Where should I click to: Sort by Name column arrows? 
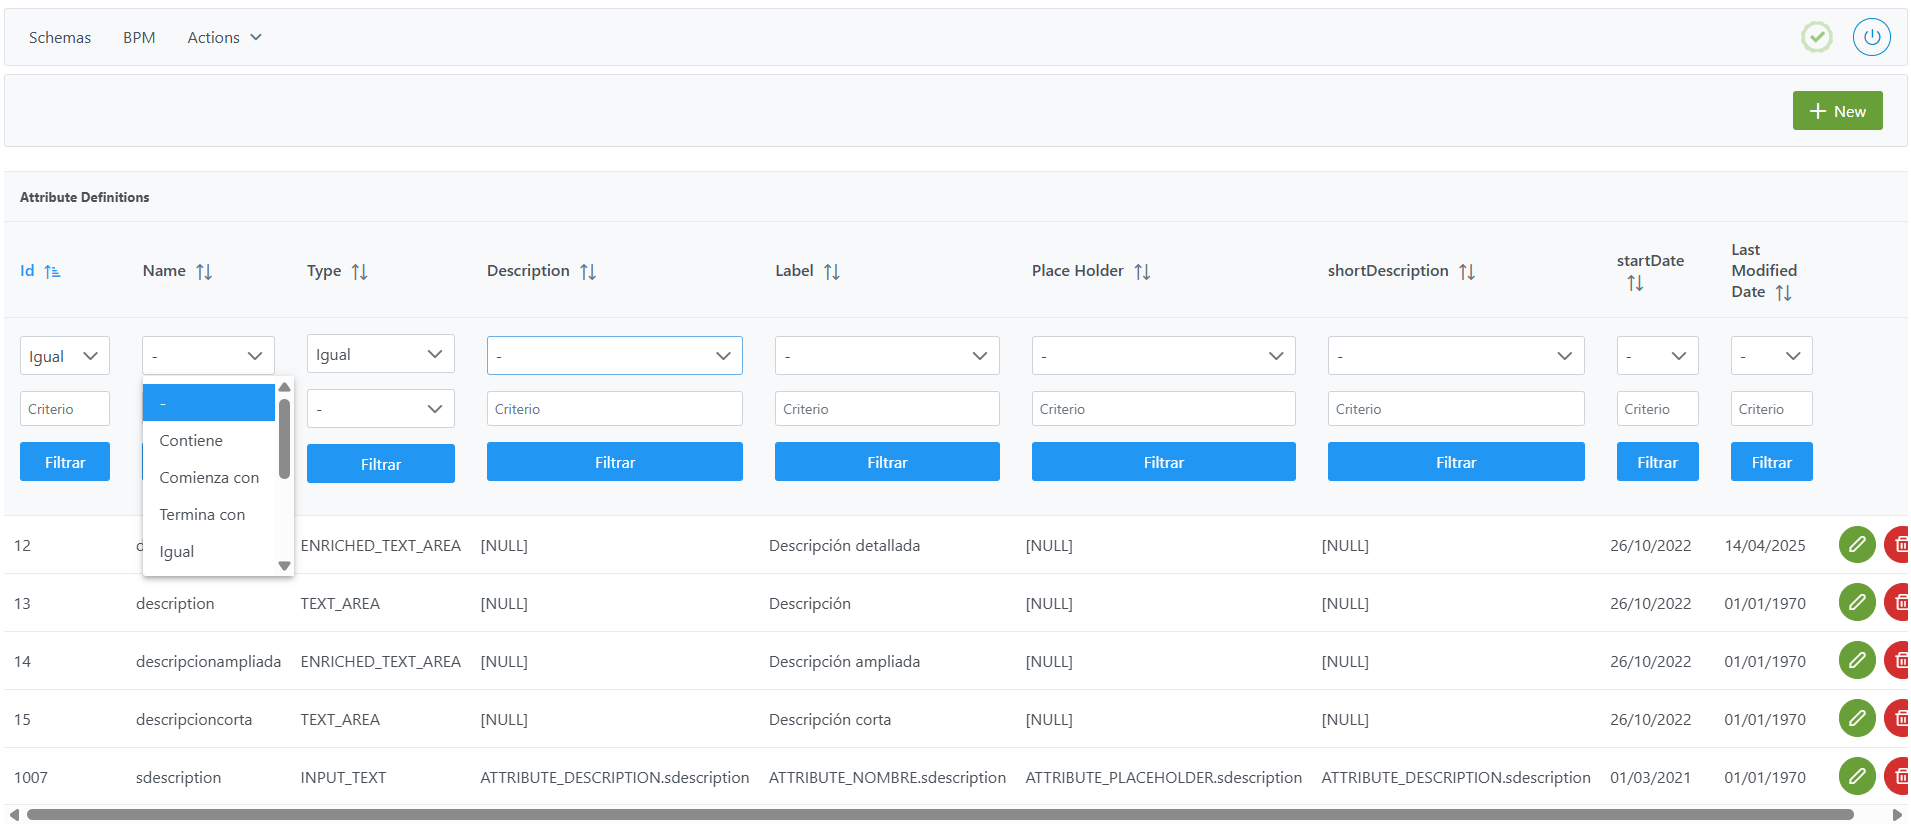(204, 271)
